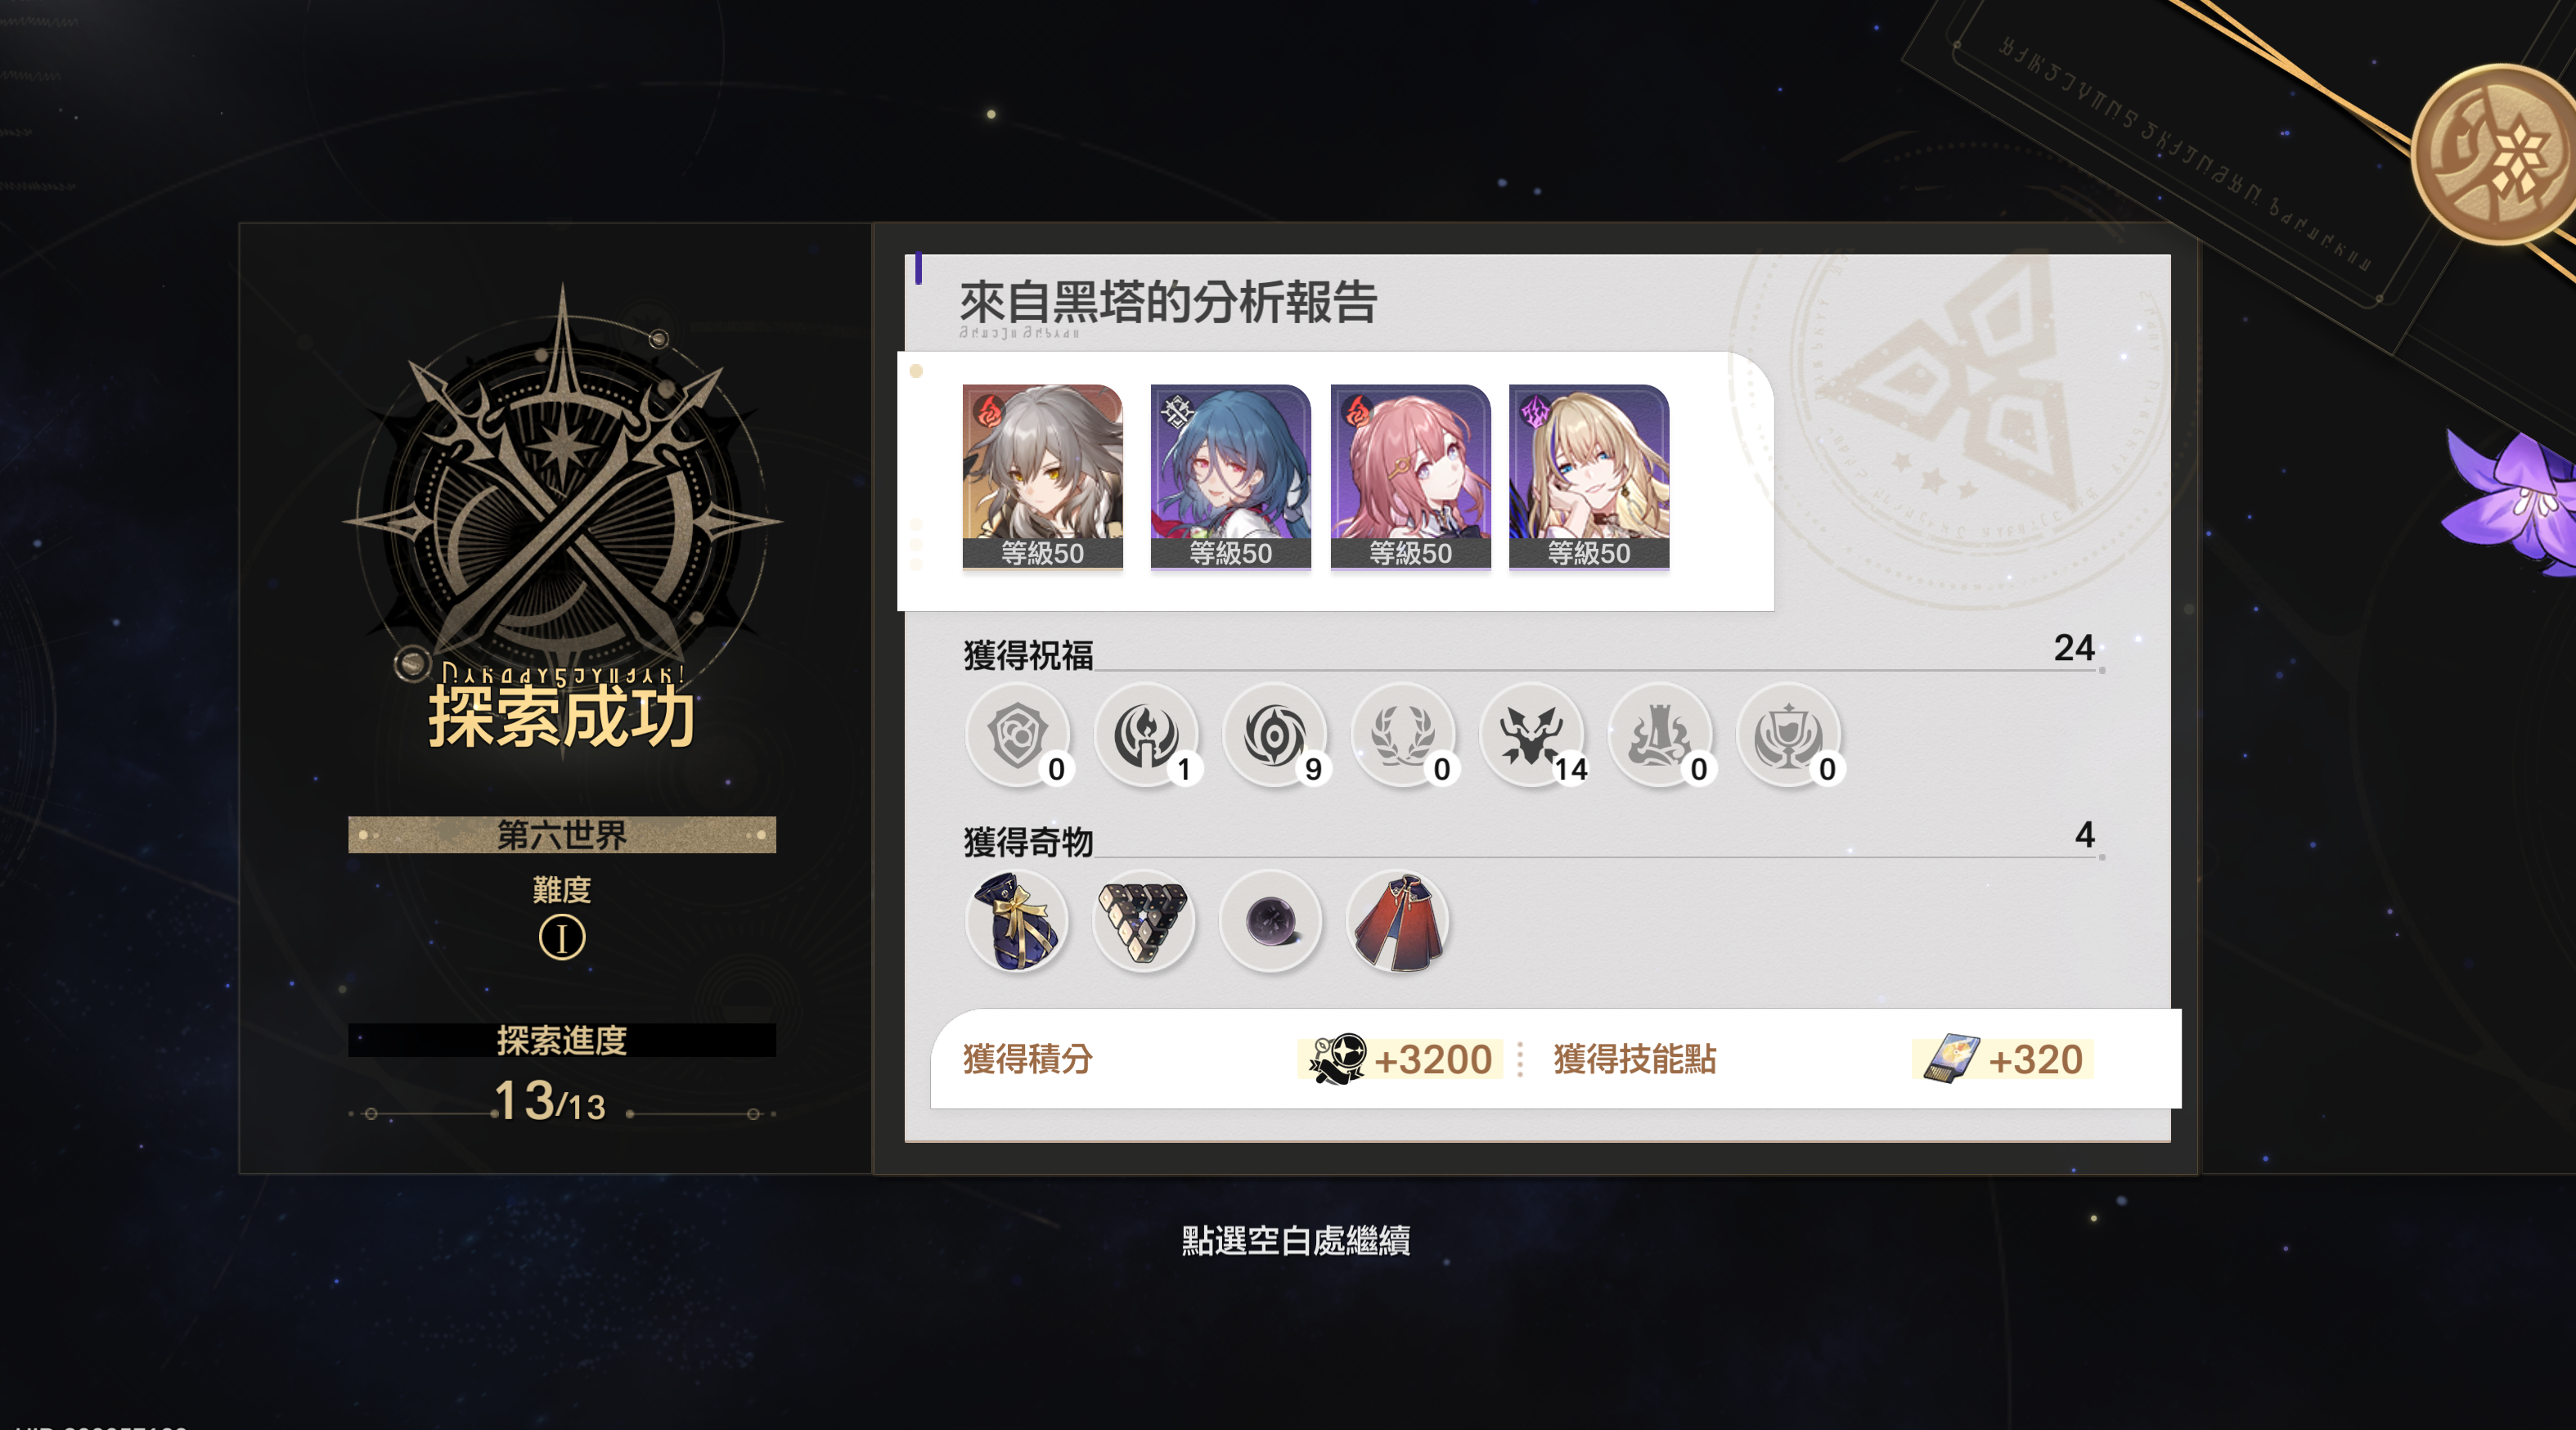Viewport: 2576px width, 1430px height.
Task: Click the Preservation path blessing icon
Action: click(x=1017, y=735)
